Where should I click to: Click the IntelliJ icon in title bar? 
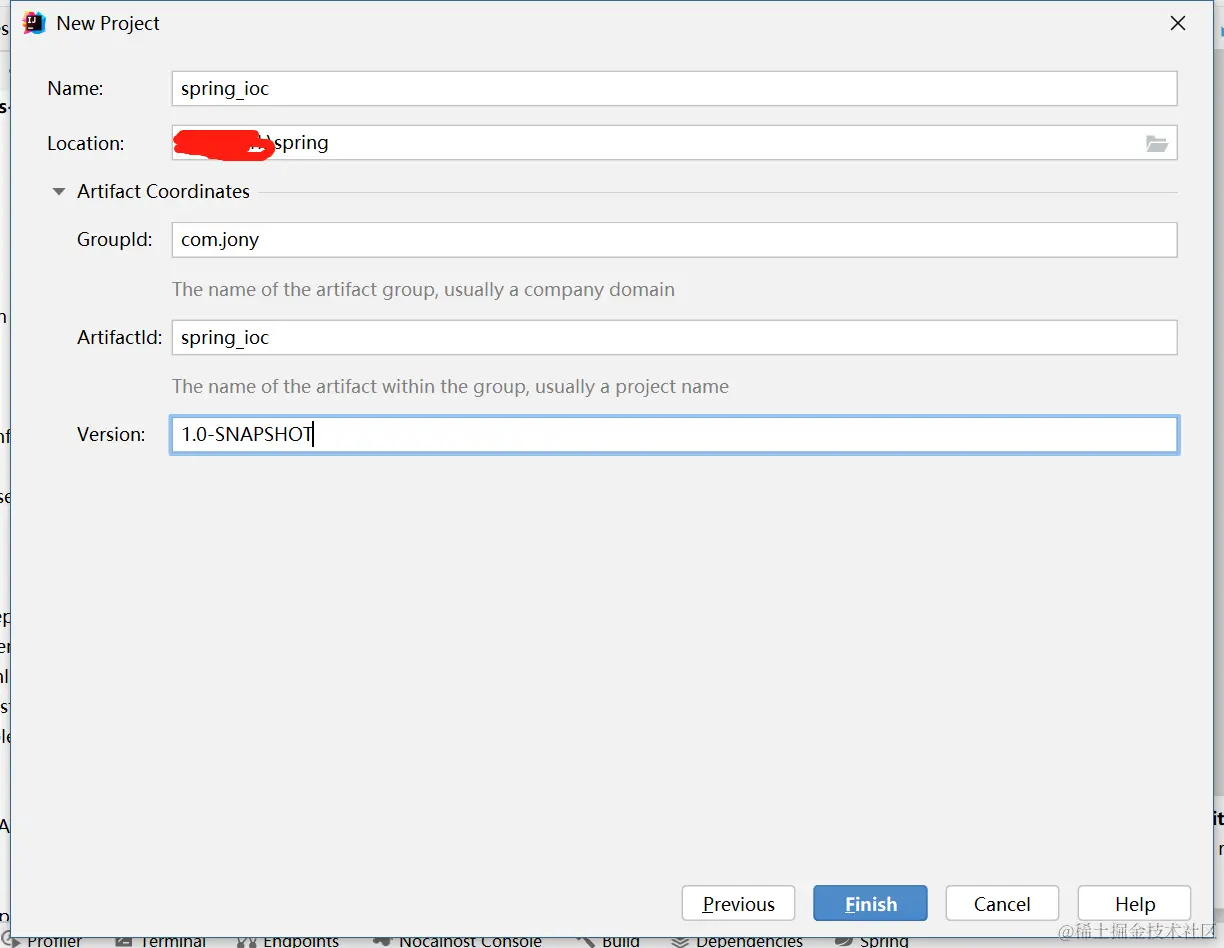point(34,23)
